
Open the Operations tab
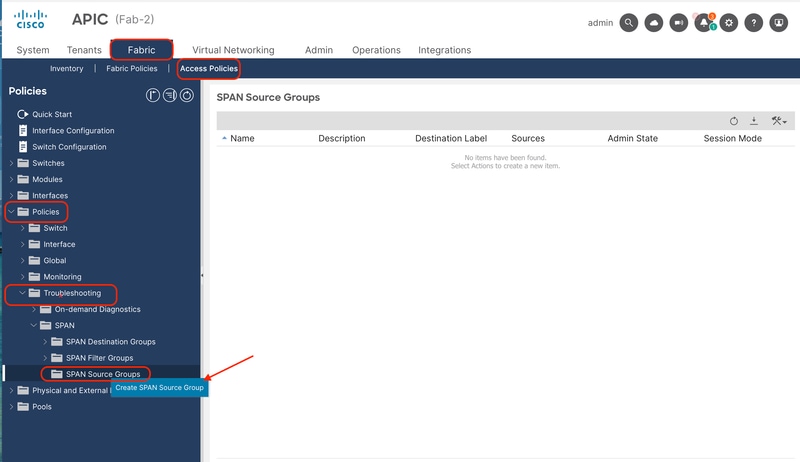(x=377, y=50)
